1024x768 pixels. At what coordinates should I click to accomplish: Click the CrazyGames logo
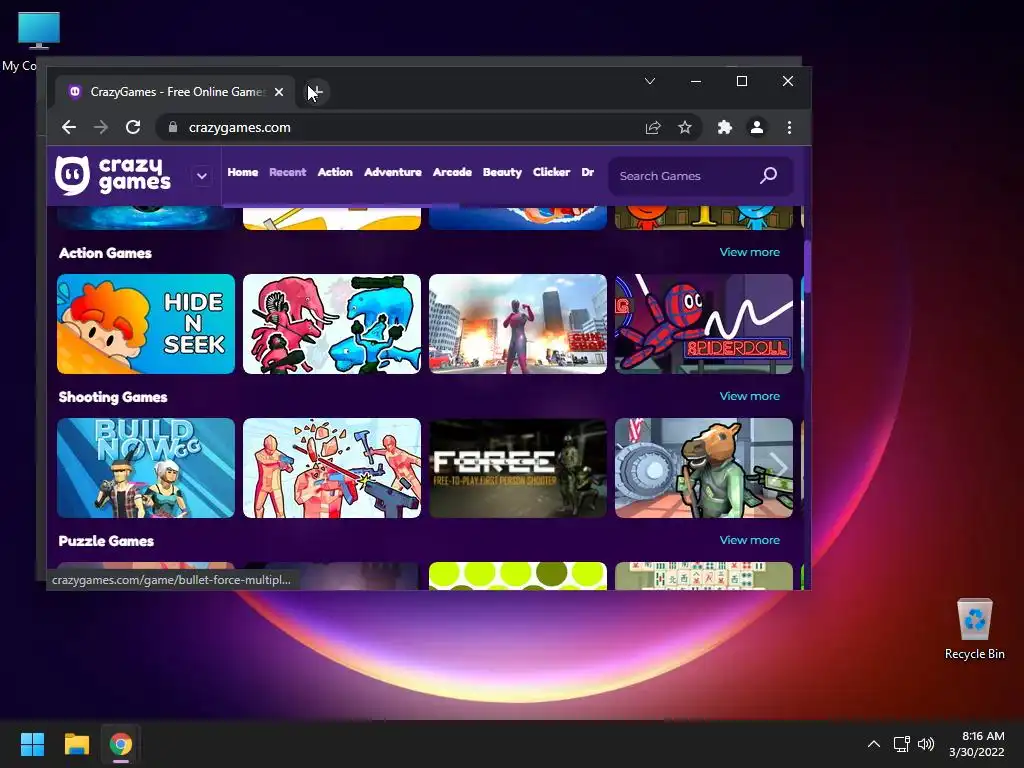114,176
